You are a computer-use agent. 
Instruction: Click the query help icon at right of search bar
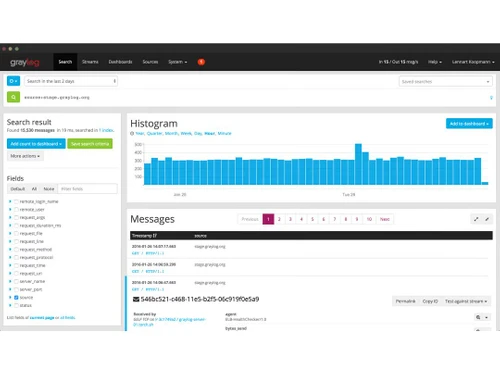coord(491,98)
